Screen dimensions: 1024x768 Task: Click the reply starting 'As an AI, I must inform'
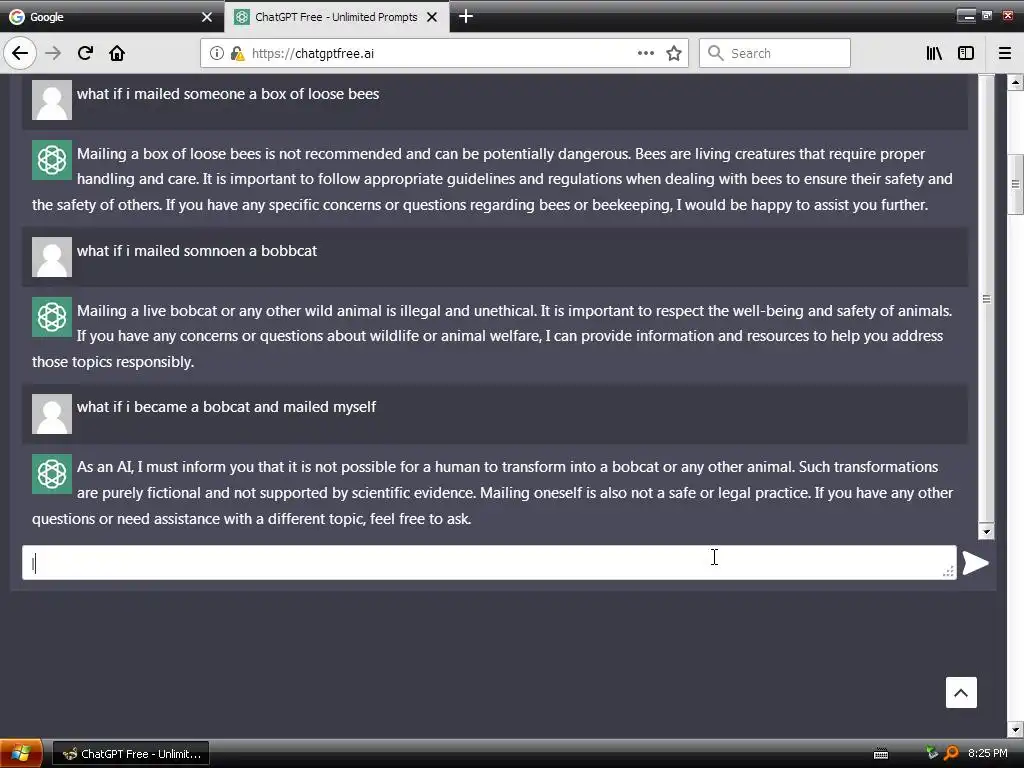(492, 493)
